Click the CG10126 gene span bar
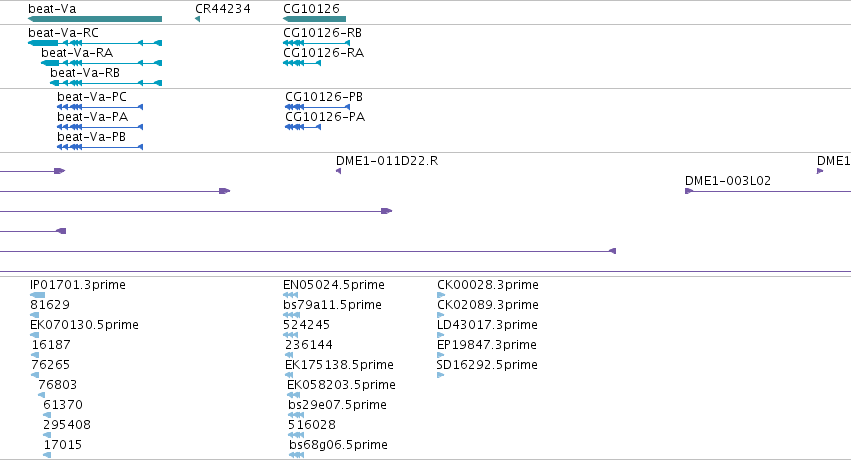The image size is (851, 460). coord(314,19)
